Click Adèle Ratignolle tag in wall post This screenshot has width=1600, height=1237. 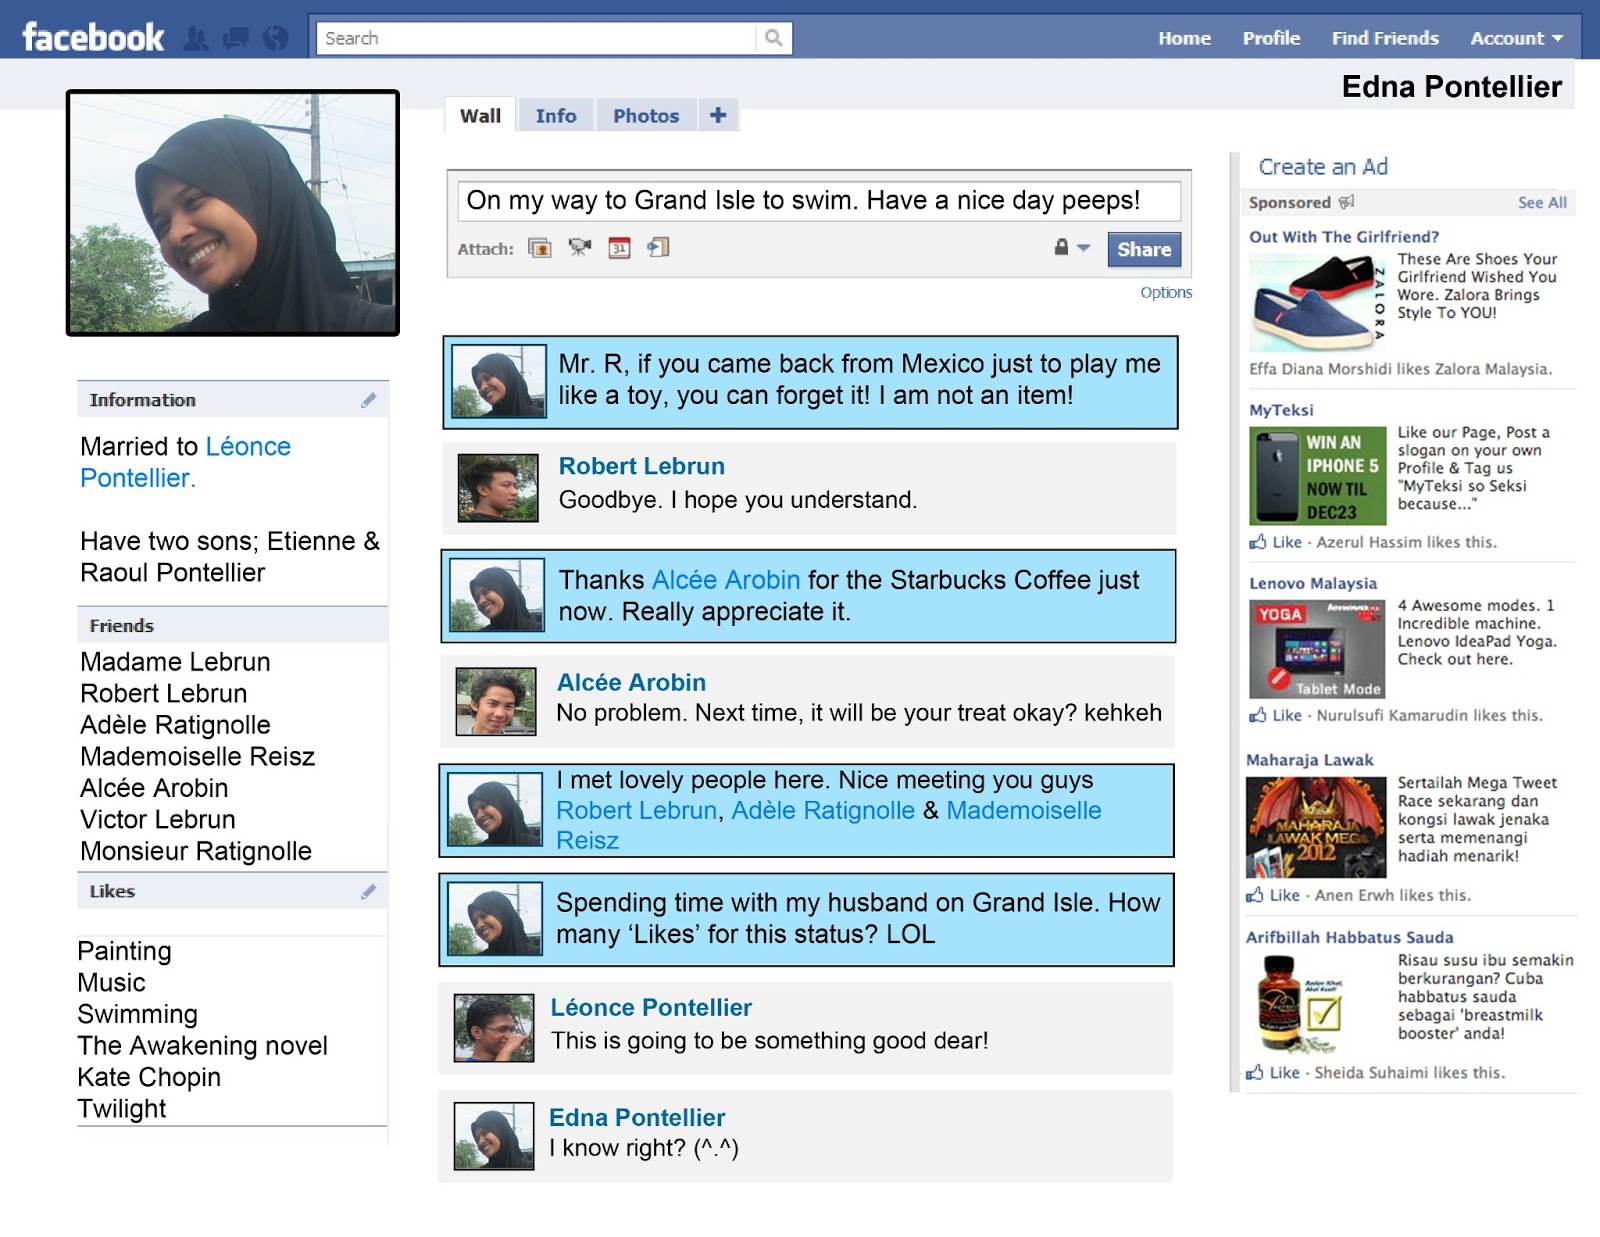823,810
